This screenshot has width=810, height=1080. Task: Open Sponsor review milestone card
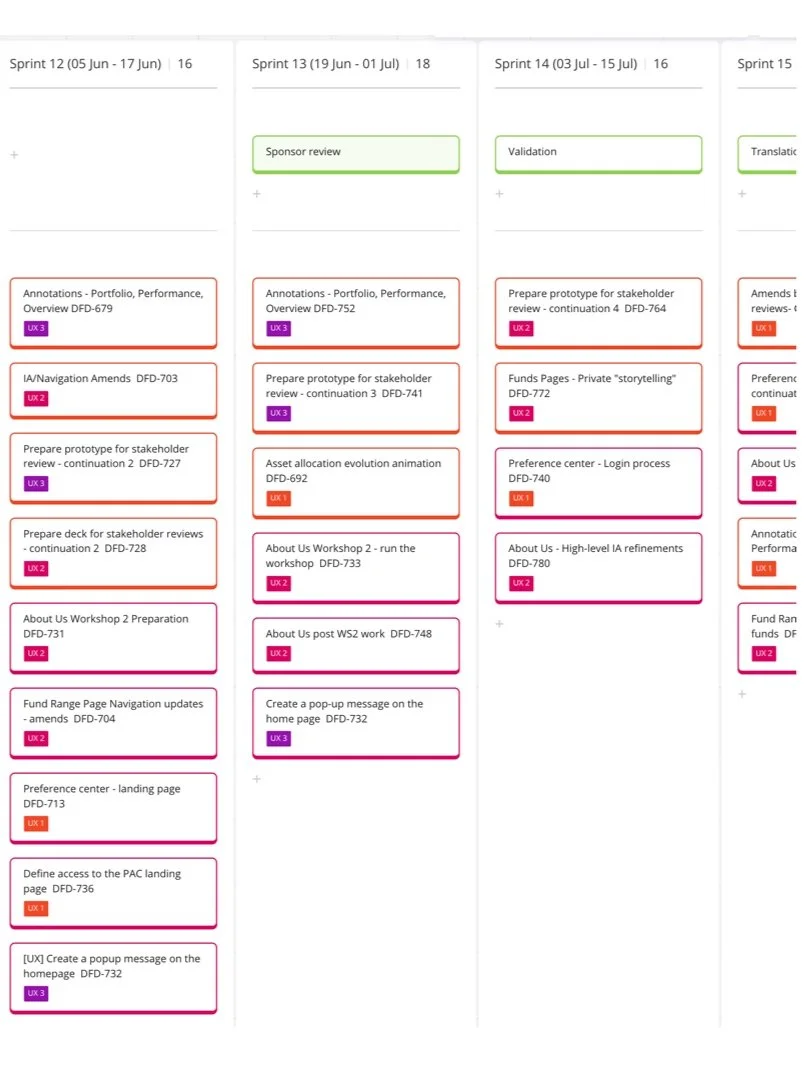(x=355, y=154)
